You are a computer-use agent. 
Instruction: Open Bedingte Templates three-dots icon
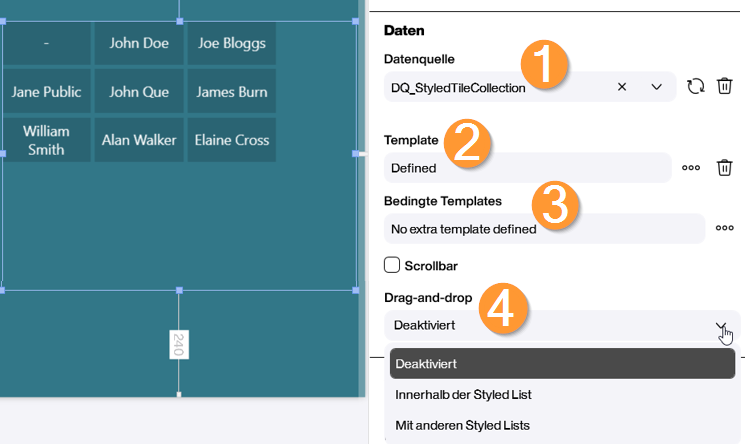coord(725,228)
